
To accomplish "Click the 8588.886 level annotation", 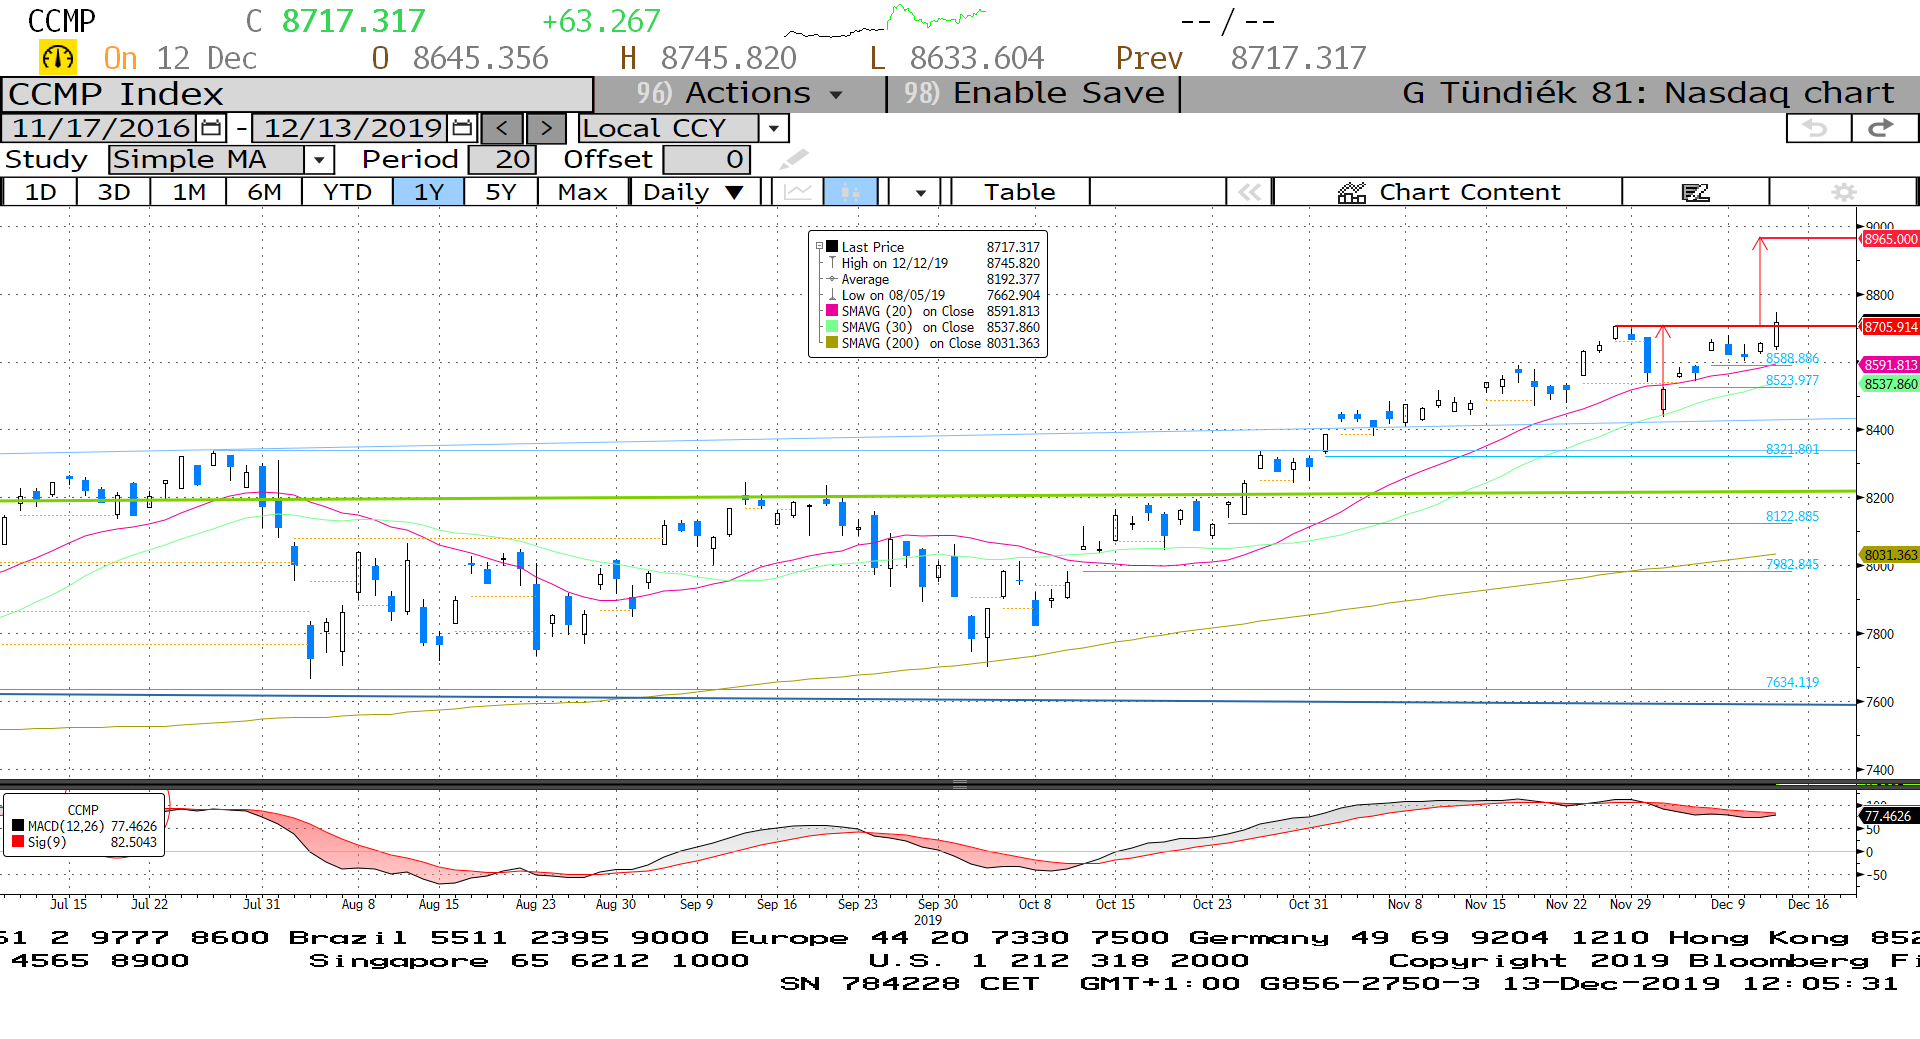I will (x=1792, y=358).
